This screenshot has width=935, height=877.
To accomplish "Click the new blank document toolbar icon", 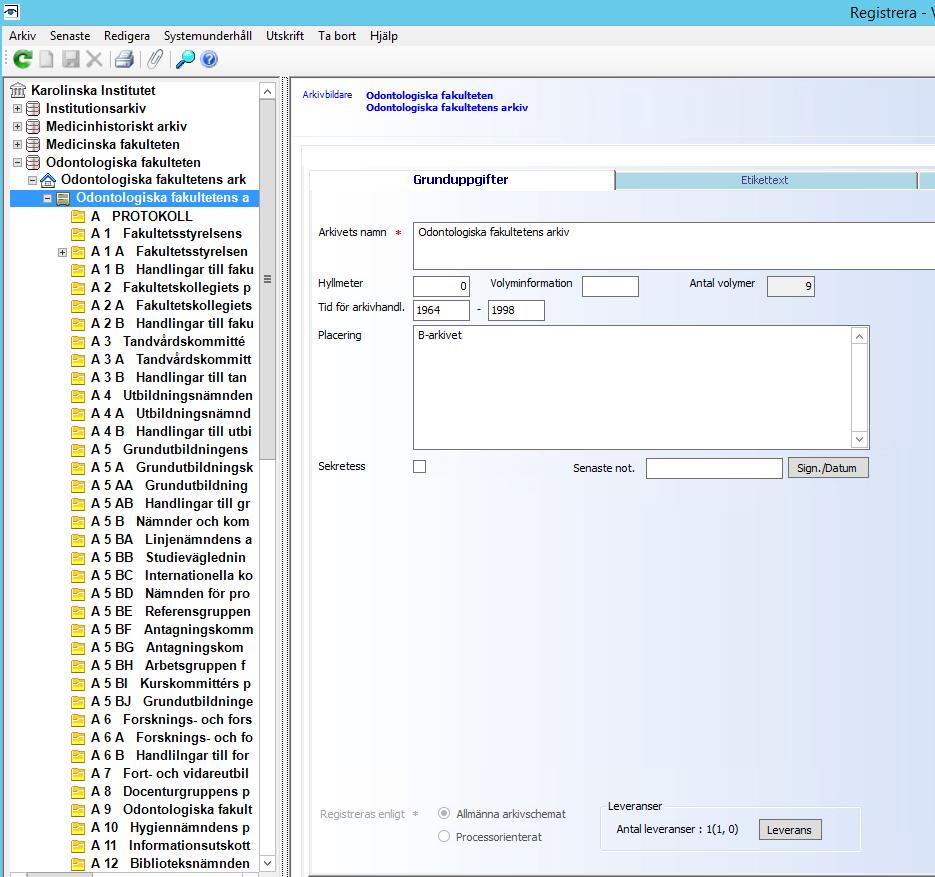I will pyautogui.click(x=47, y=59).
